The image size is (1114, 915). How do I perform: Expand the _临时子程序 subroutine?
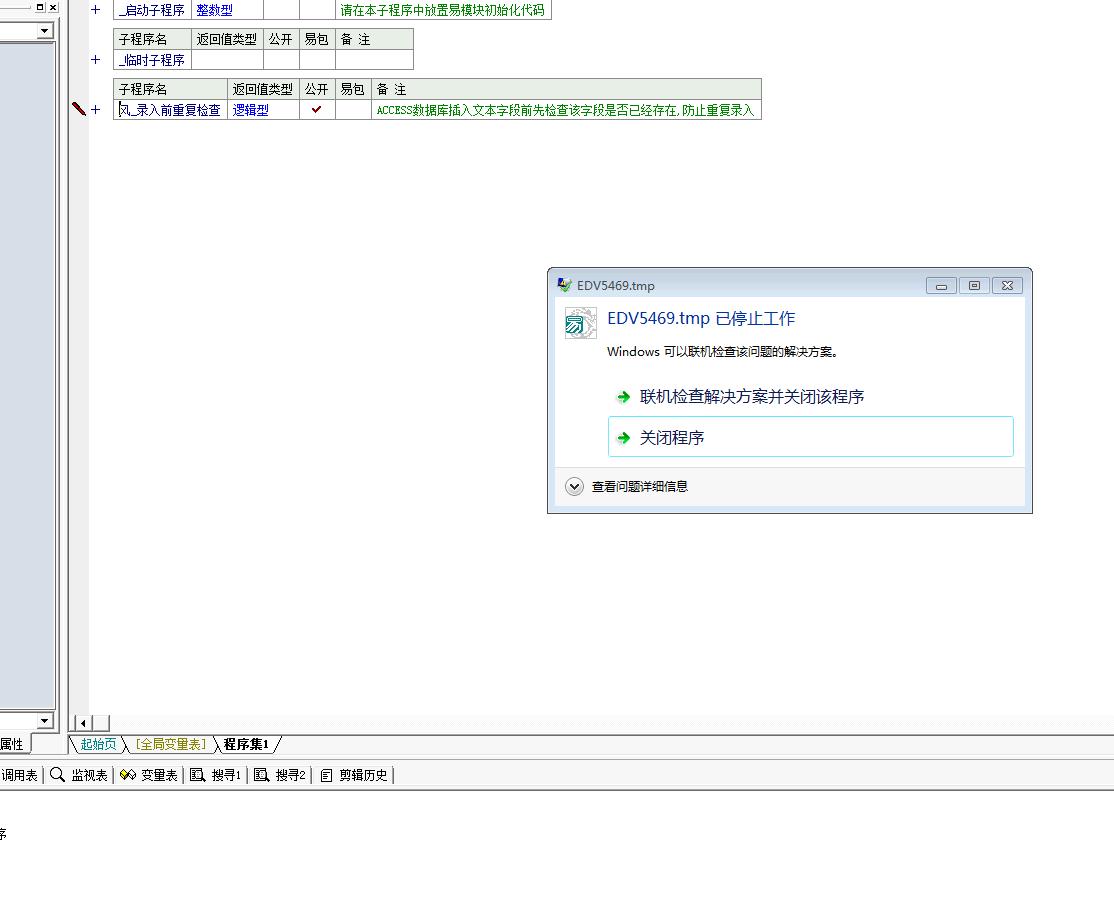coord(96,60)
